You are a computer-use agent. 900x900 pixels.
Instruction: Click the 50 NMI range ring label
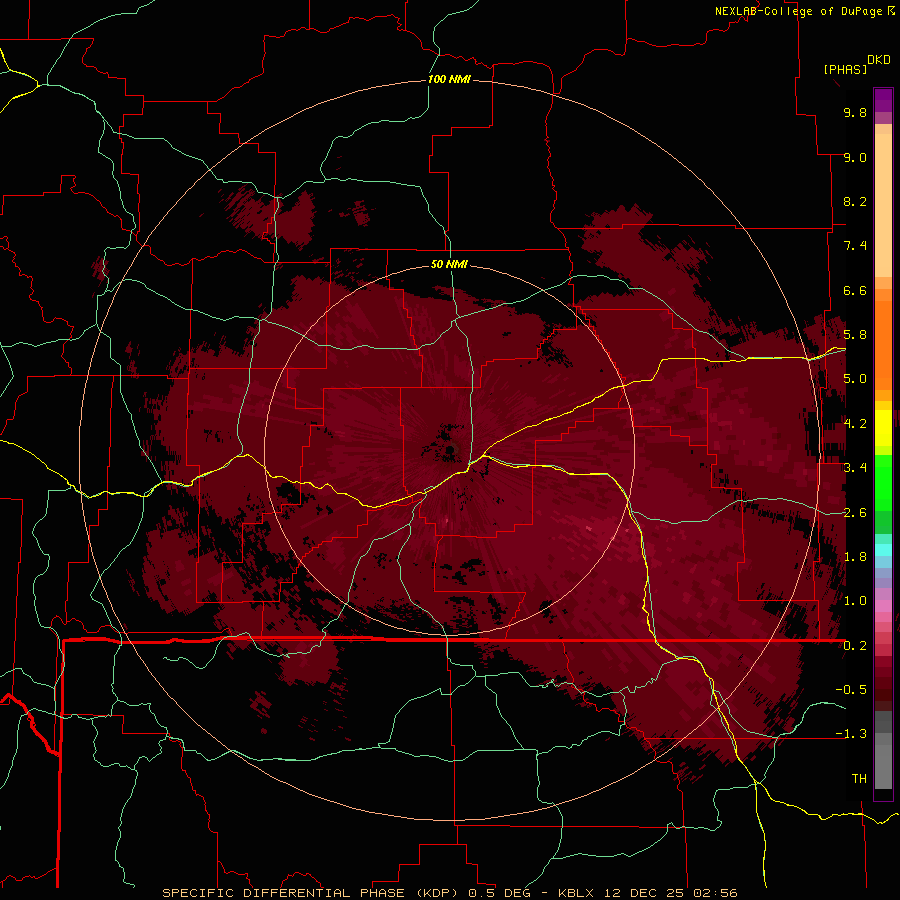point(449,265)
